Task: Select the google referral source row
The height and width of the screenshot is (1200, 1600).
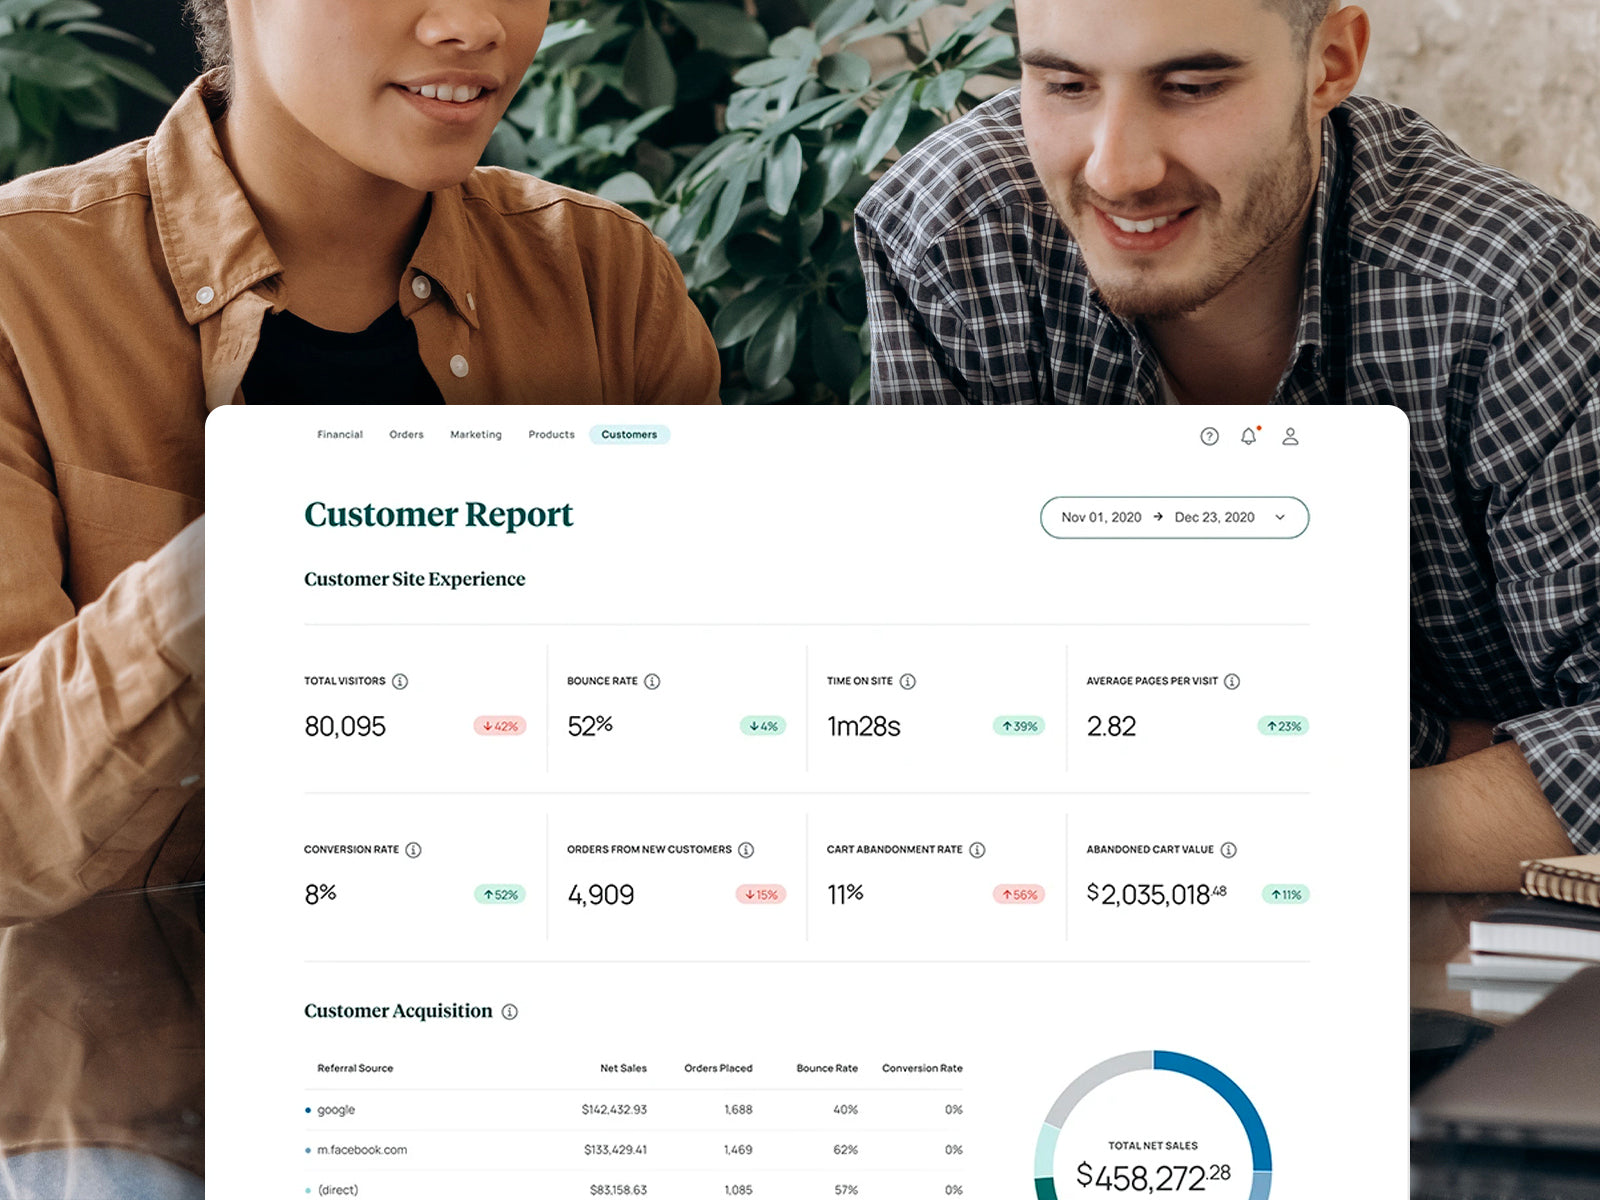Action: point(634,1110)
